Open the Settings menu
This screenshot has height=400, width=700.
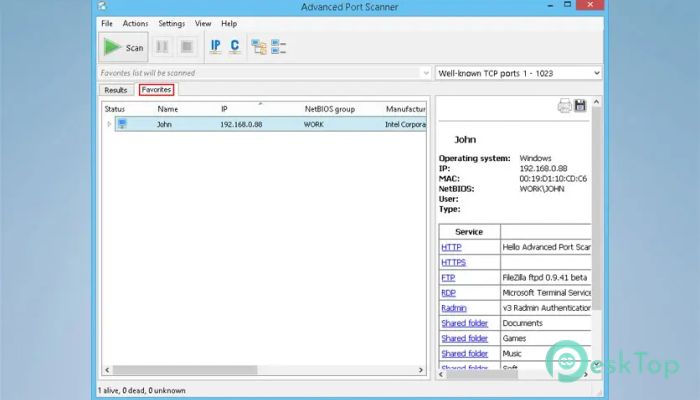coord(171,24)
